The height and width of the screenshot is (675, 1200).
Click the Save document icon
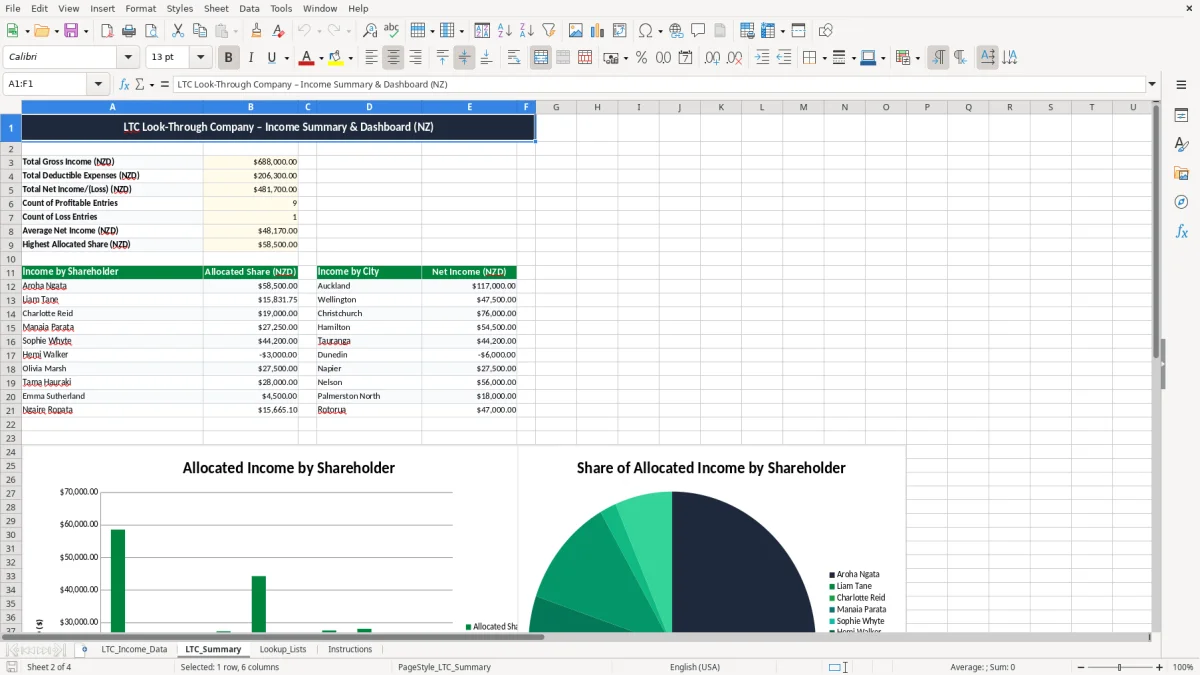71,31
